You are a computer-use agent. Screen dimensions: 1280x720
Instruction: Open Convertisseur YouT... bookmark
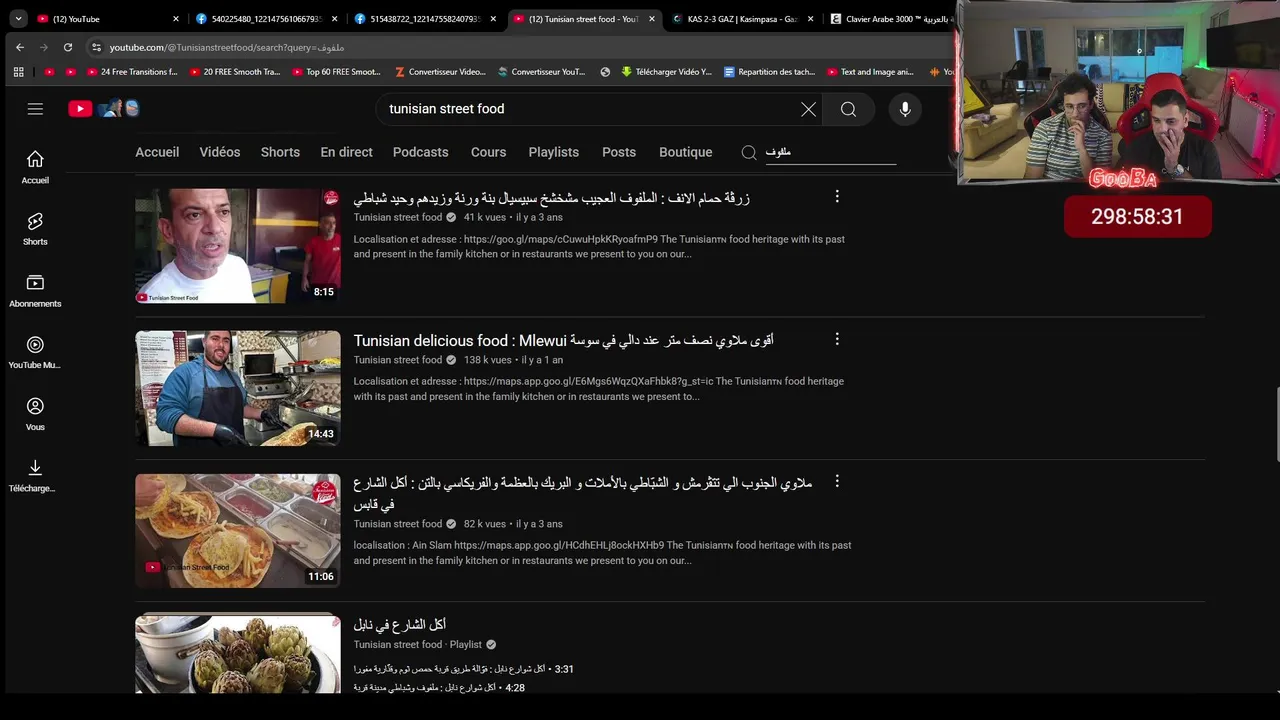click(x=541, y=72)
